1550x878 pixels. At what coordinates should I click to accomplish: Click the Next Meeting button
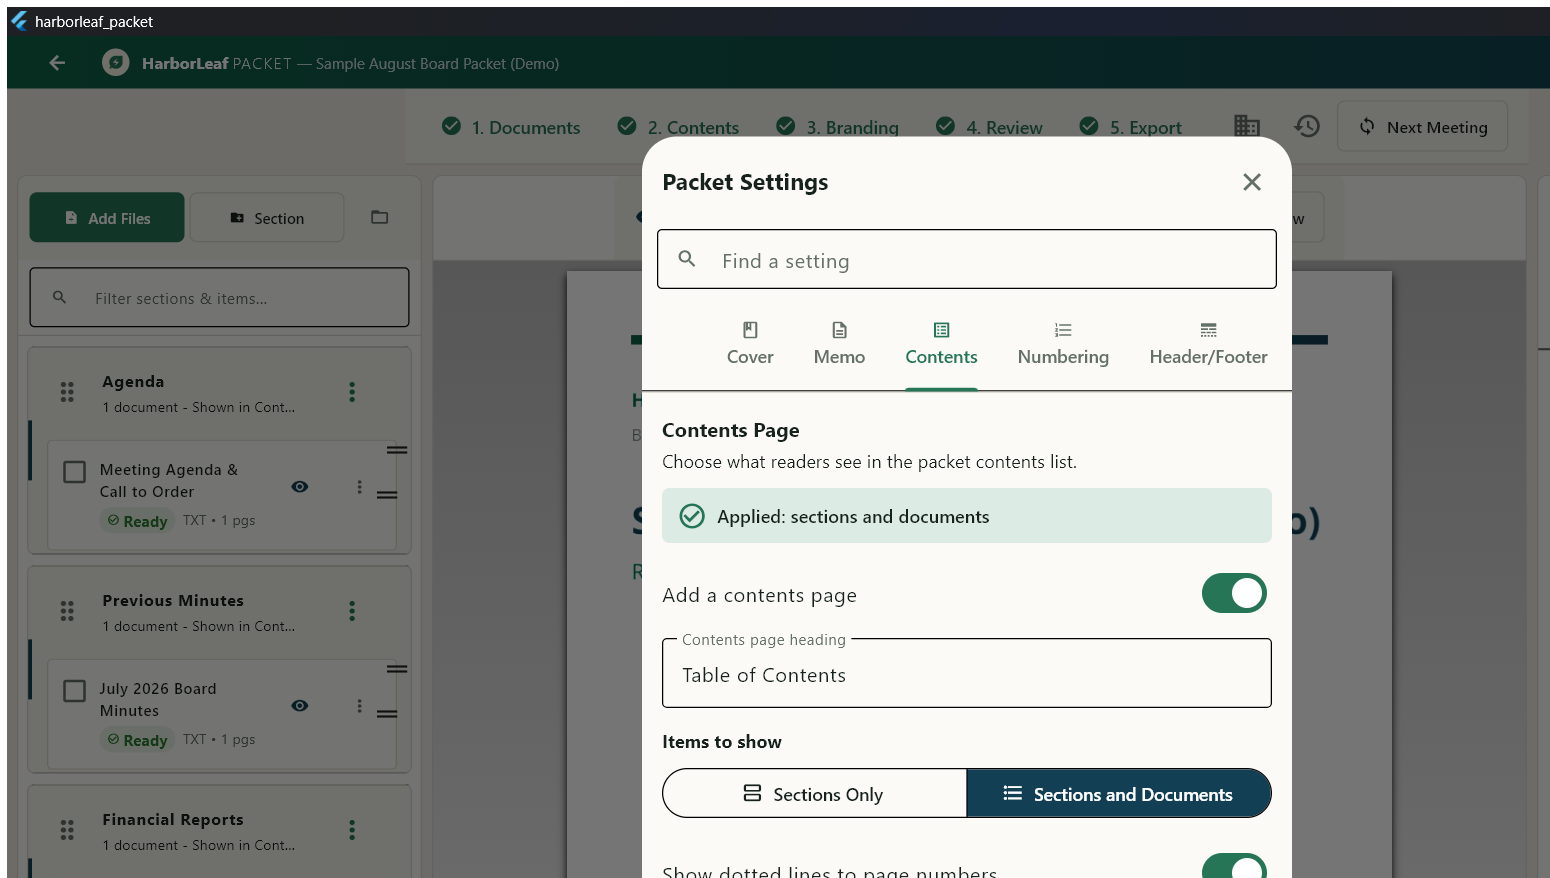point(1422,127)
